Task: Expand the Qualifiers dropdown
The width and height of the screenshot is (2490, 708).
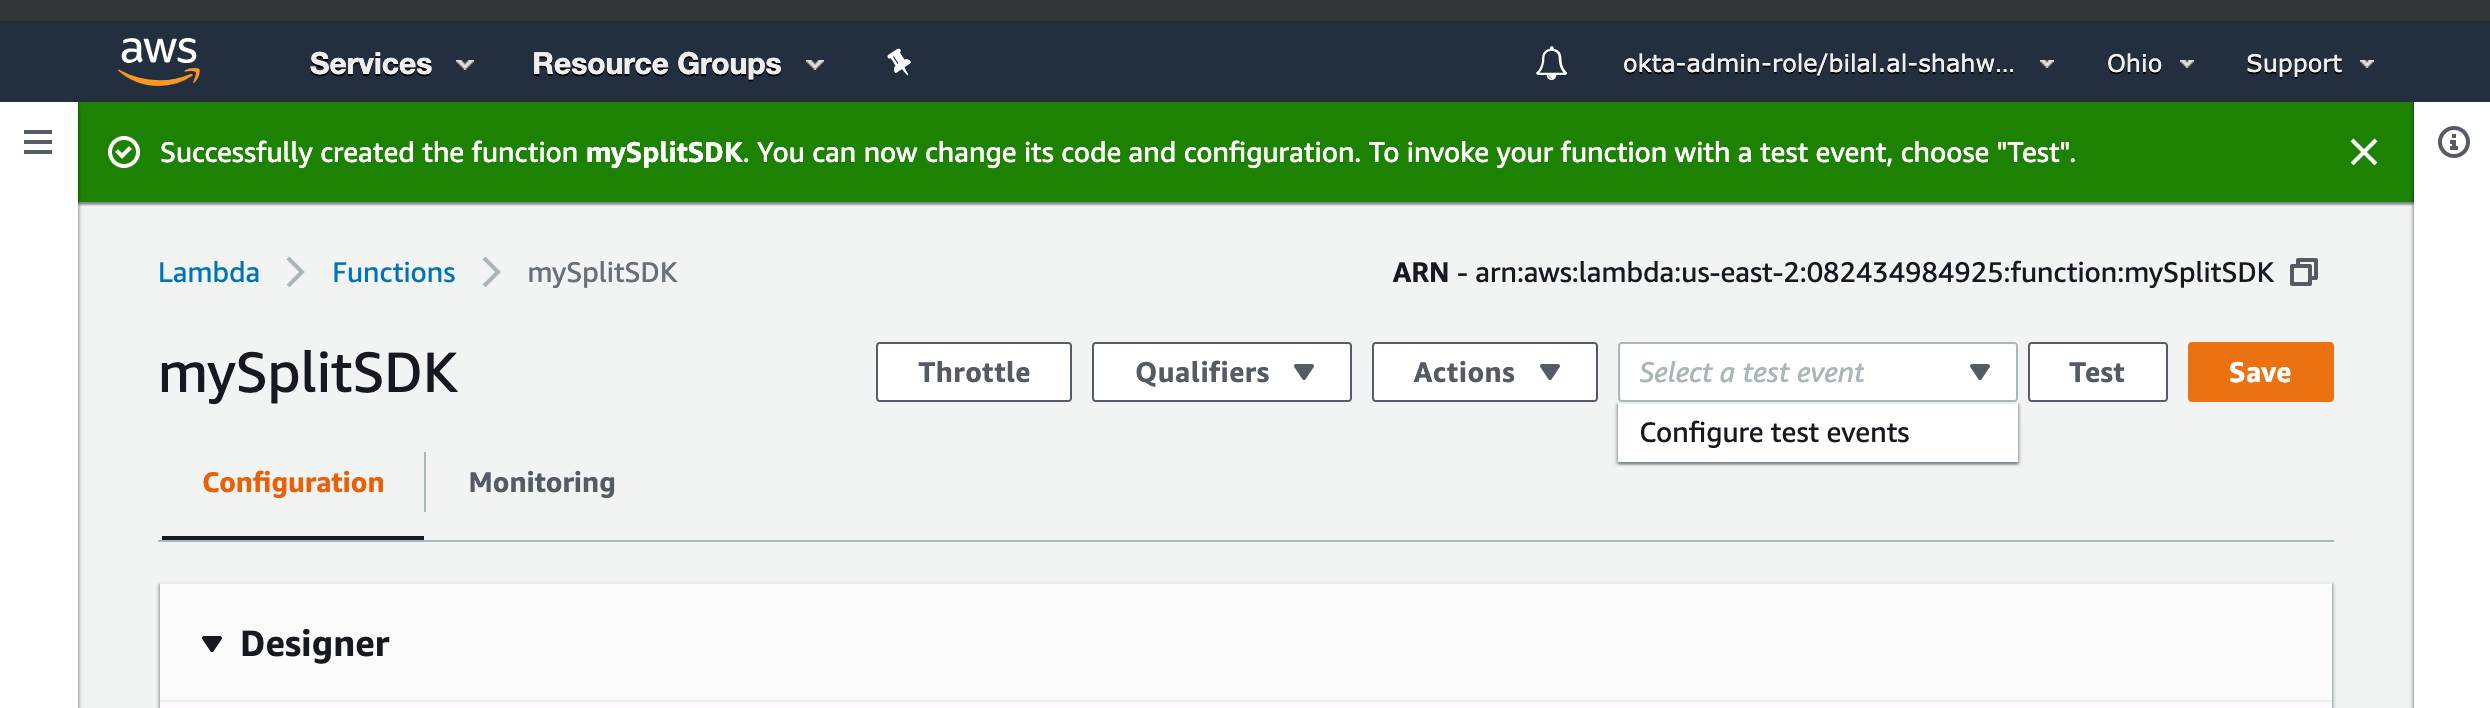Action: click(1221, 372)
